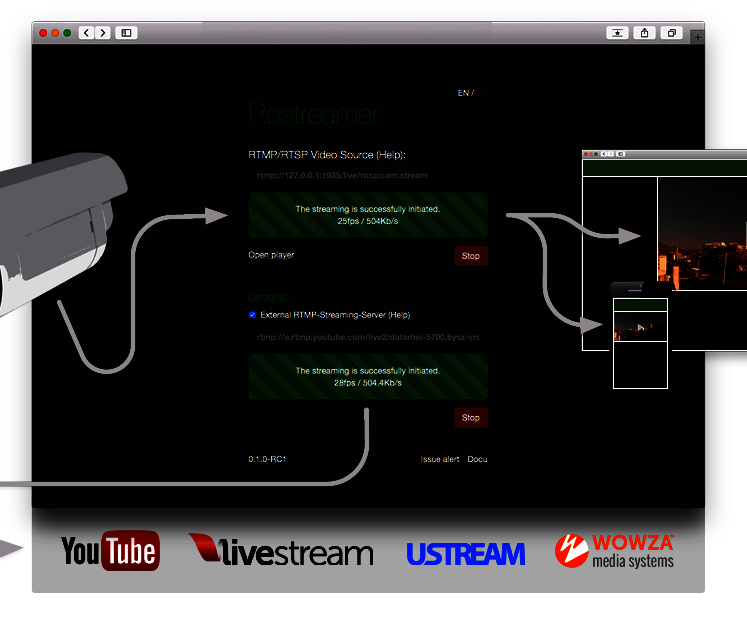Click the Share icon in the toolbar
The image size is (747, 623).
click(645, 33)
